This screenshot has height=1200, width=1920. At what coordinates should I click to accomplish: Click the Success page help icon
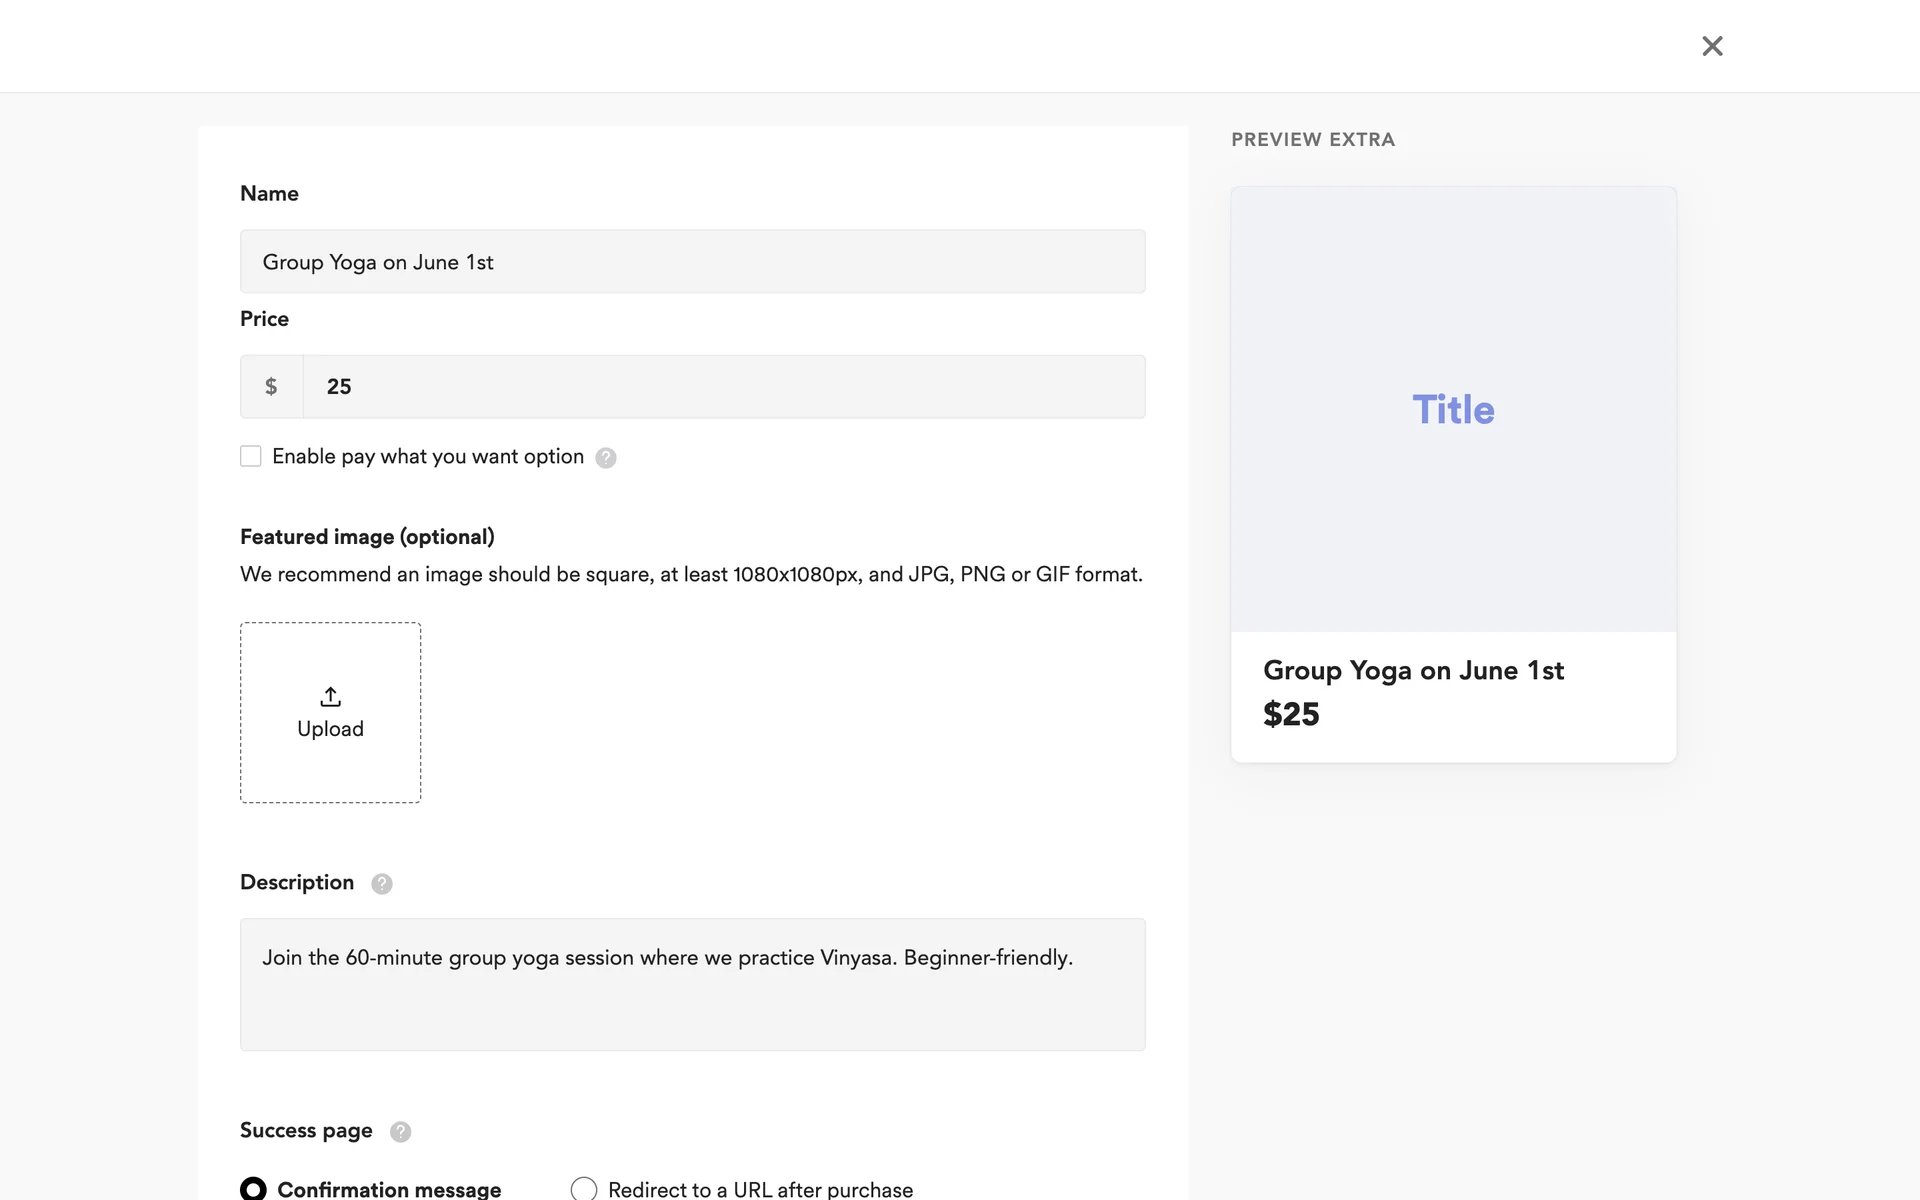[400, 1132]
